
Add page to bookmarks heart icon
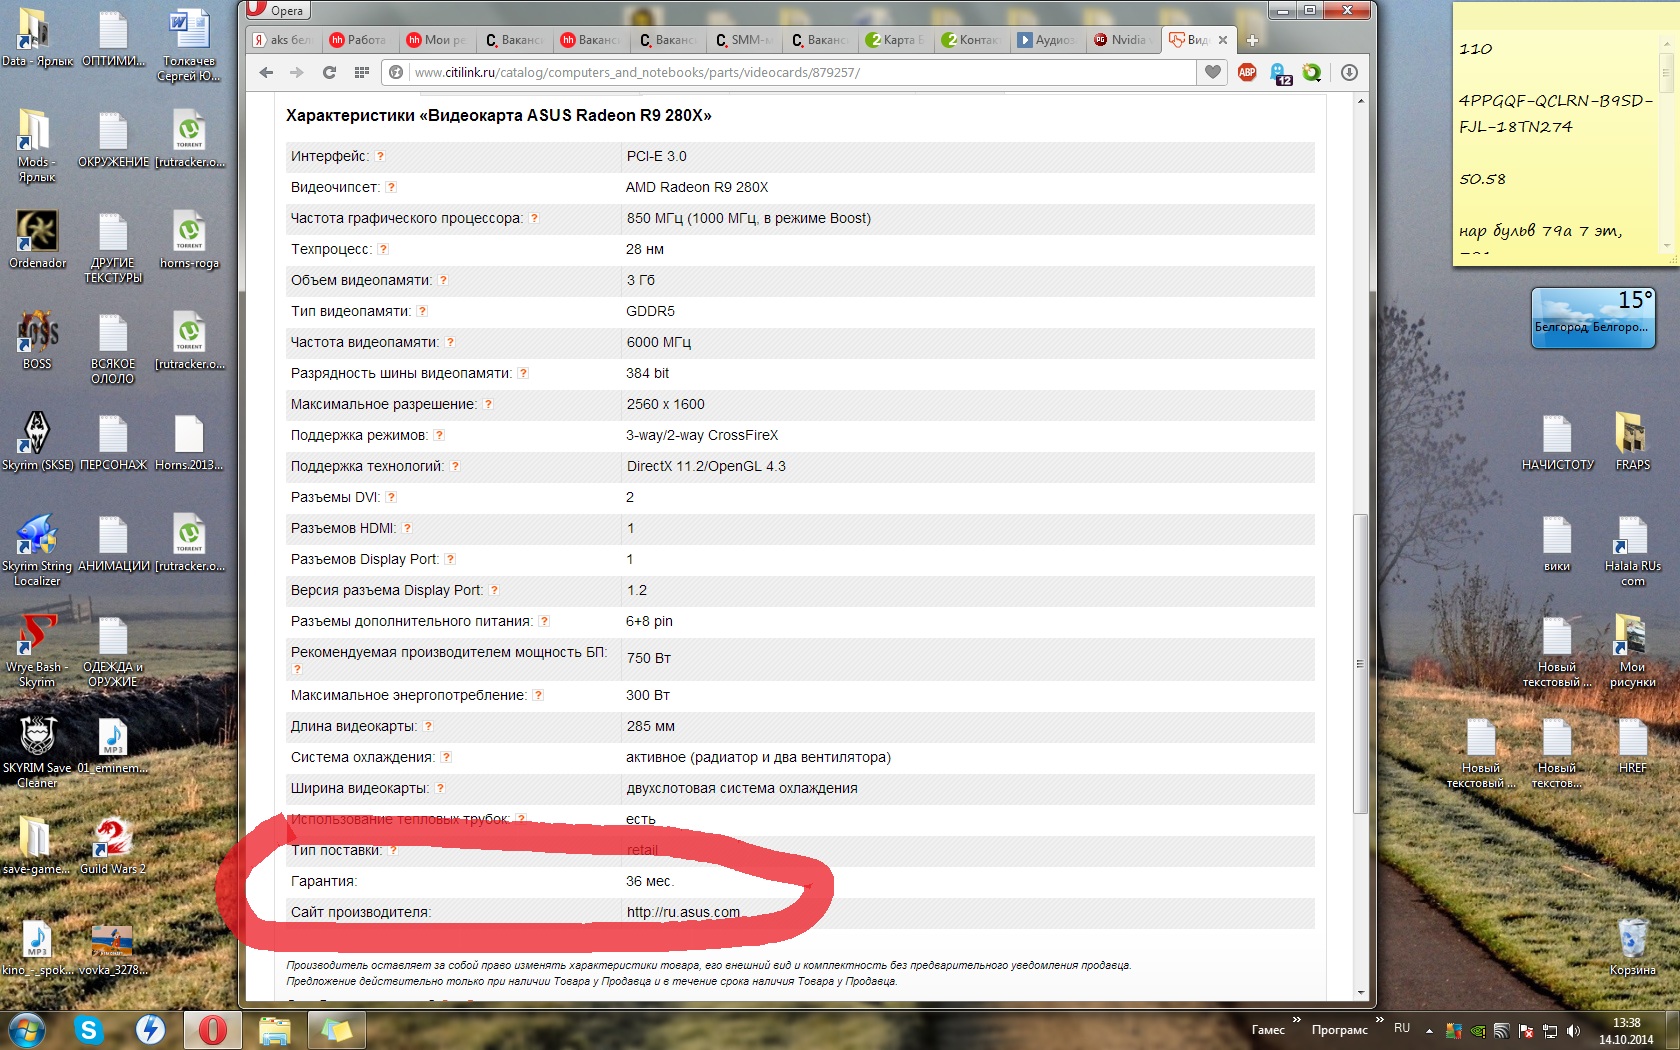pyautogui.click(x=1213, y=72)
